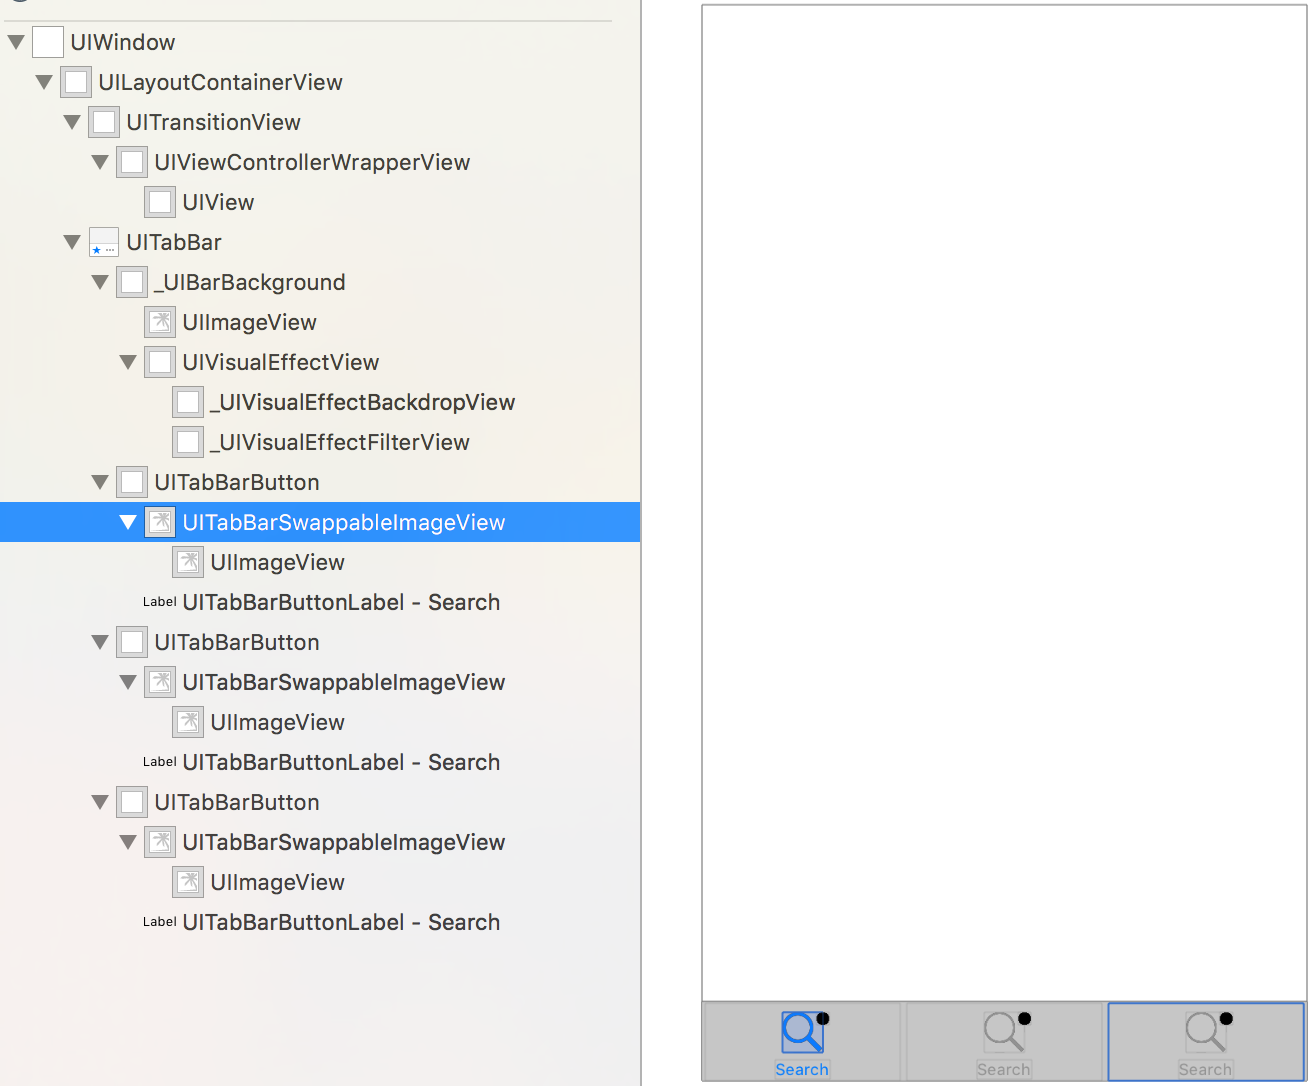The width and height of the screenshot is (1308, 1086).
Task: Collapse the UIWindow tree node
Action: click(x=15, y=42)
